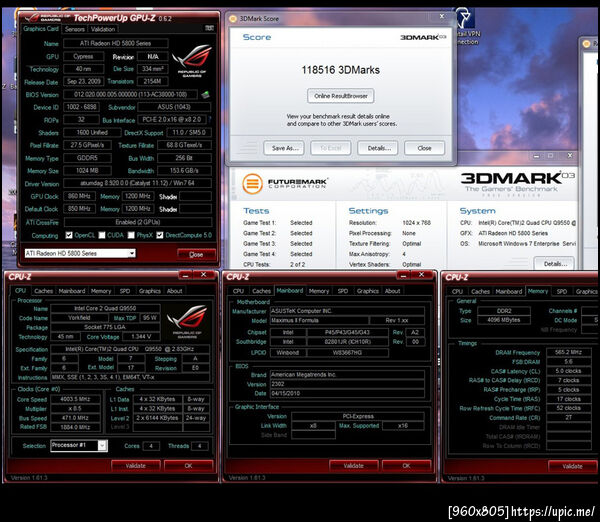Viewport: 600px width, 522px height.
Task: Click the 'Game Test 1' Selected entry
Action: 301,223
